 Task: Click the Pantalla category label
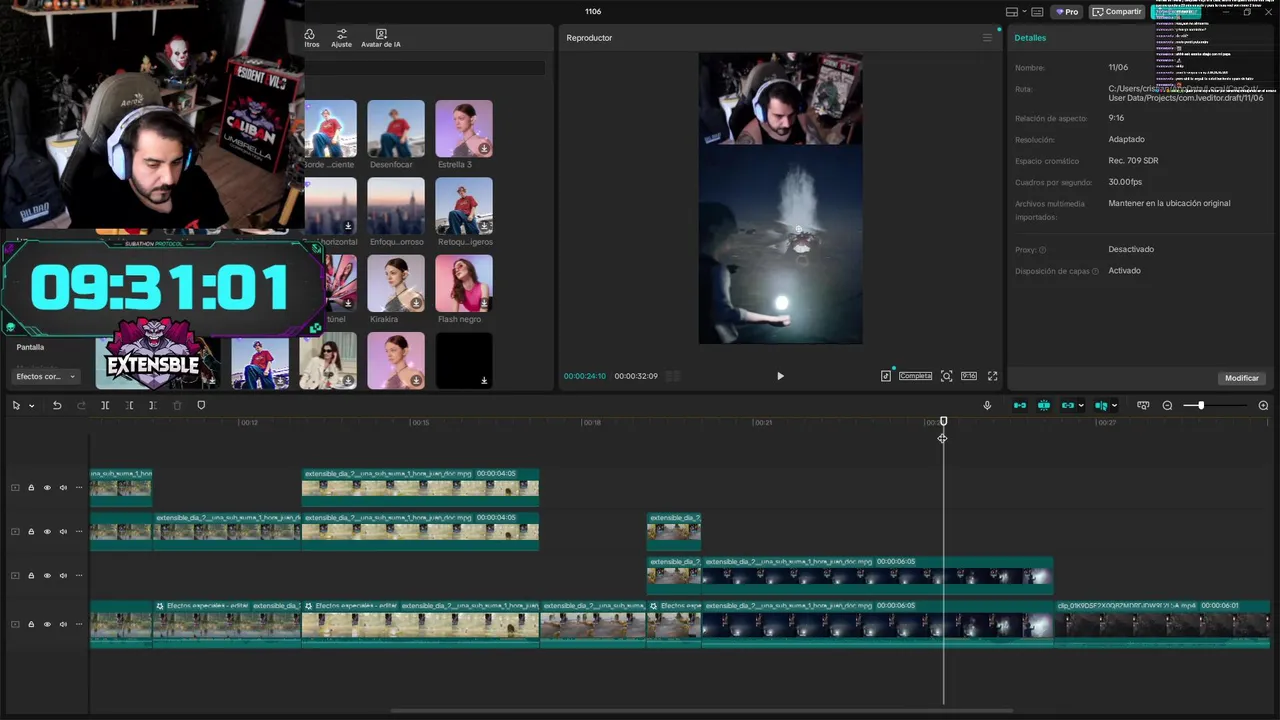pyautogui.click(x=30, y=347)
